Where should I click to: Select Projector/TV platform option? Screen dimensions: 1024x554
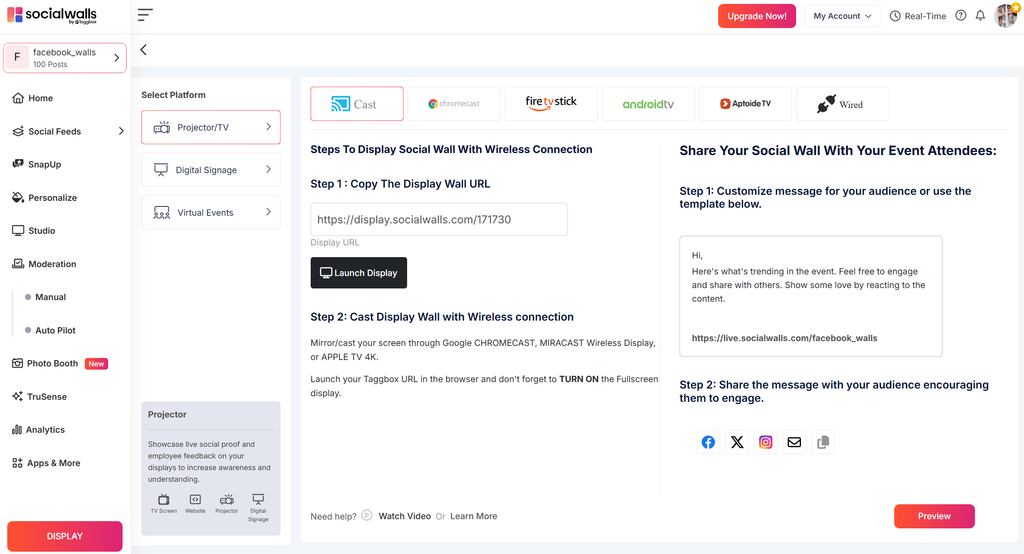[x=211, y=127]
